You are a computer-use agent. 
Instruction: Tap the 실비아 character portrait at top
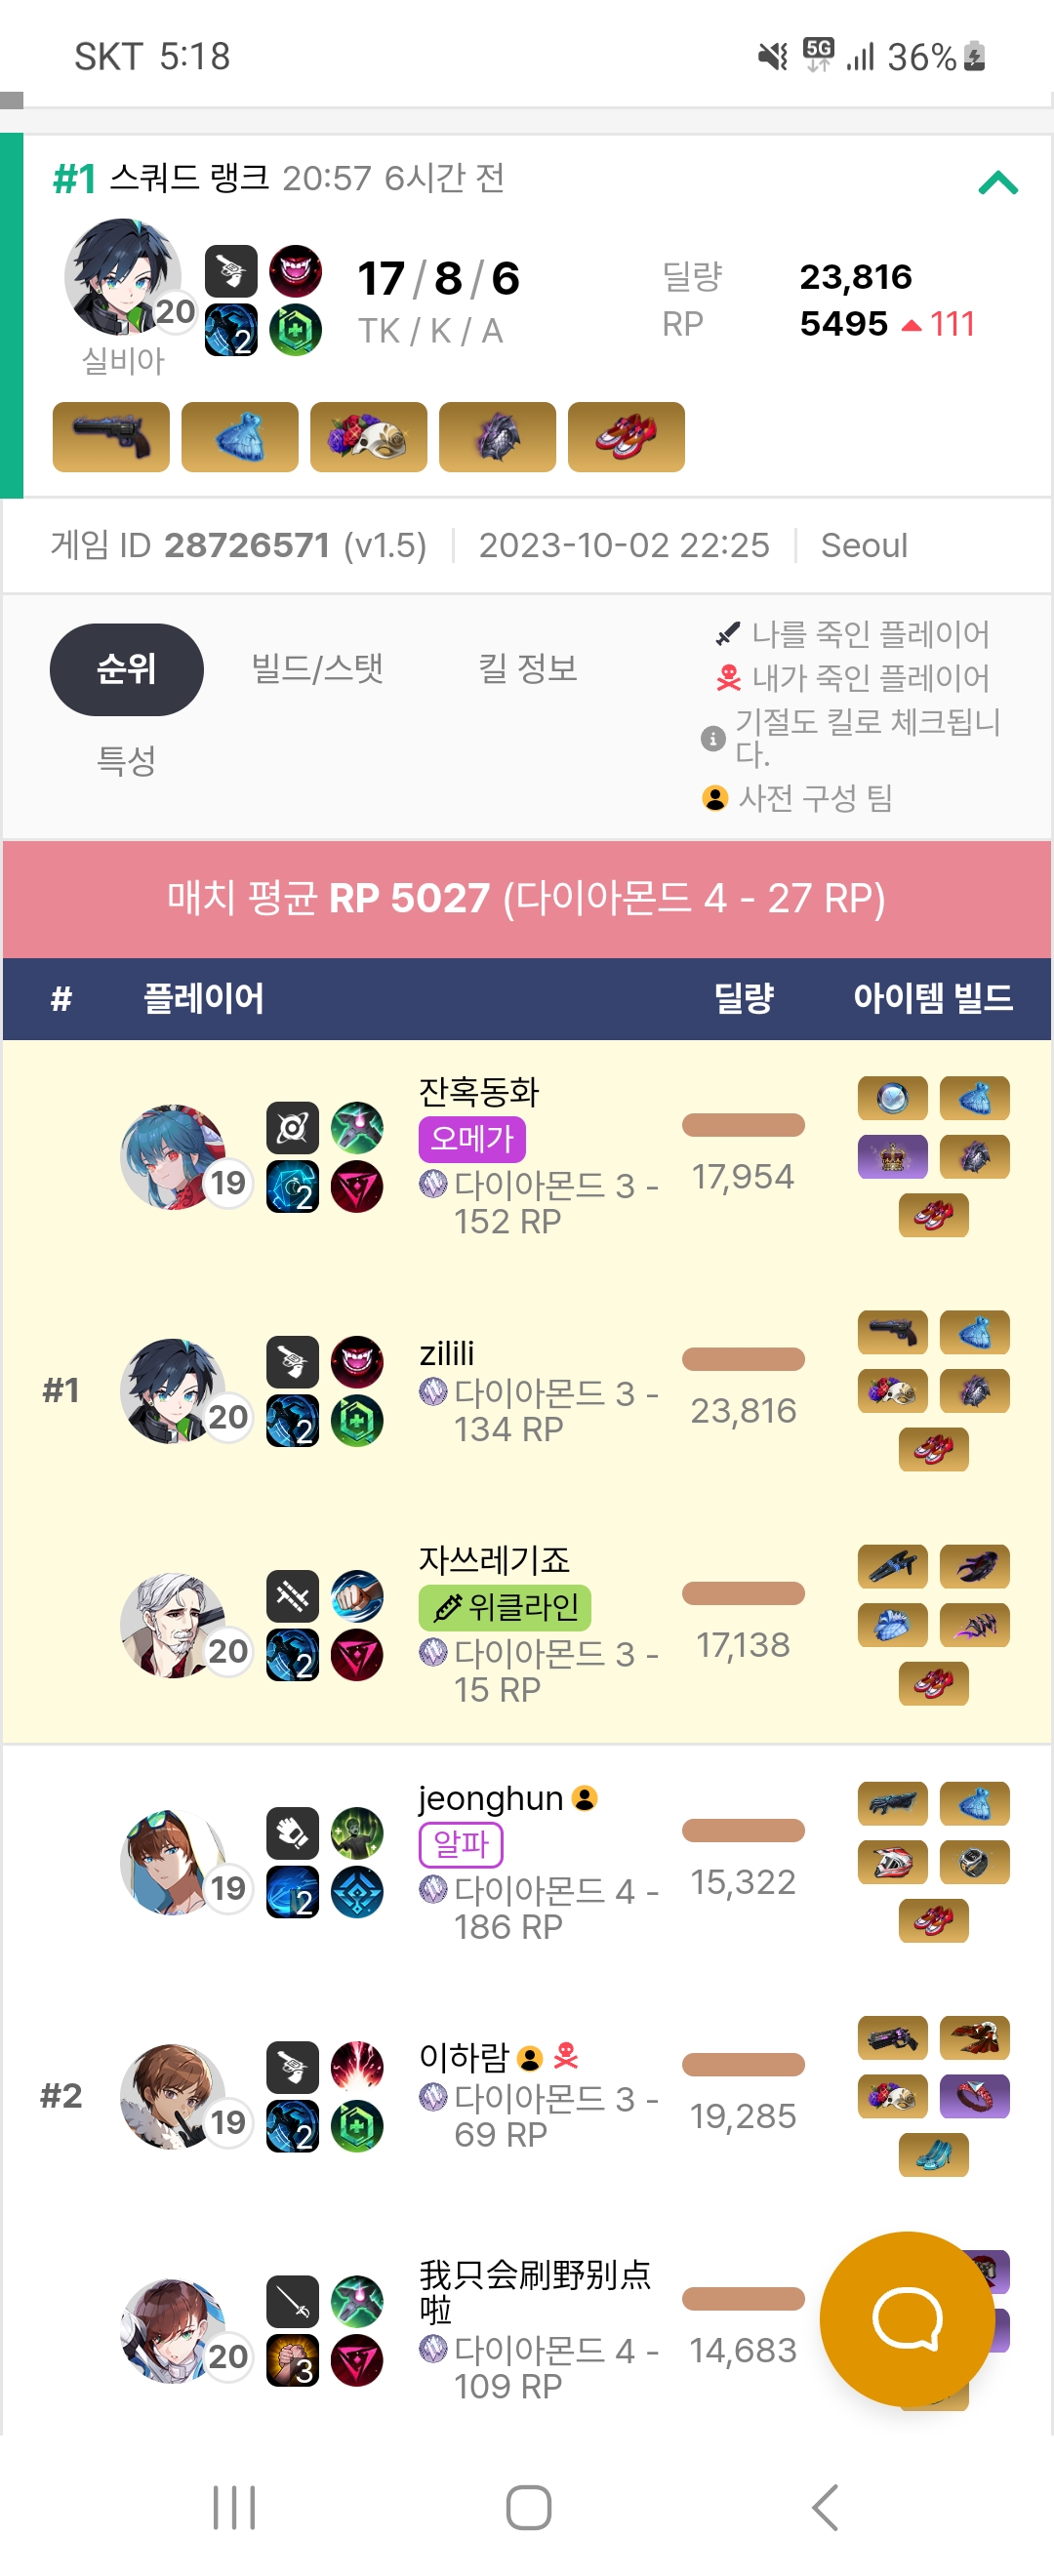tap(123, 277)
